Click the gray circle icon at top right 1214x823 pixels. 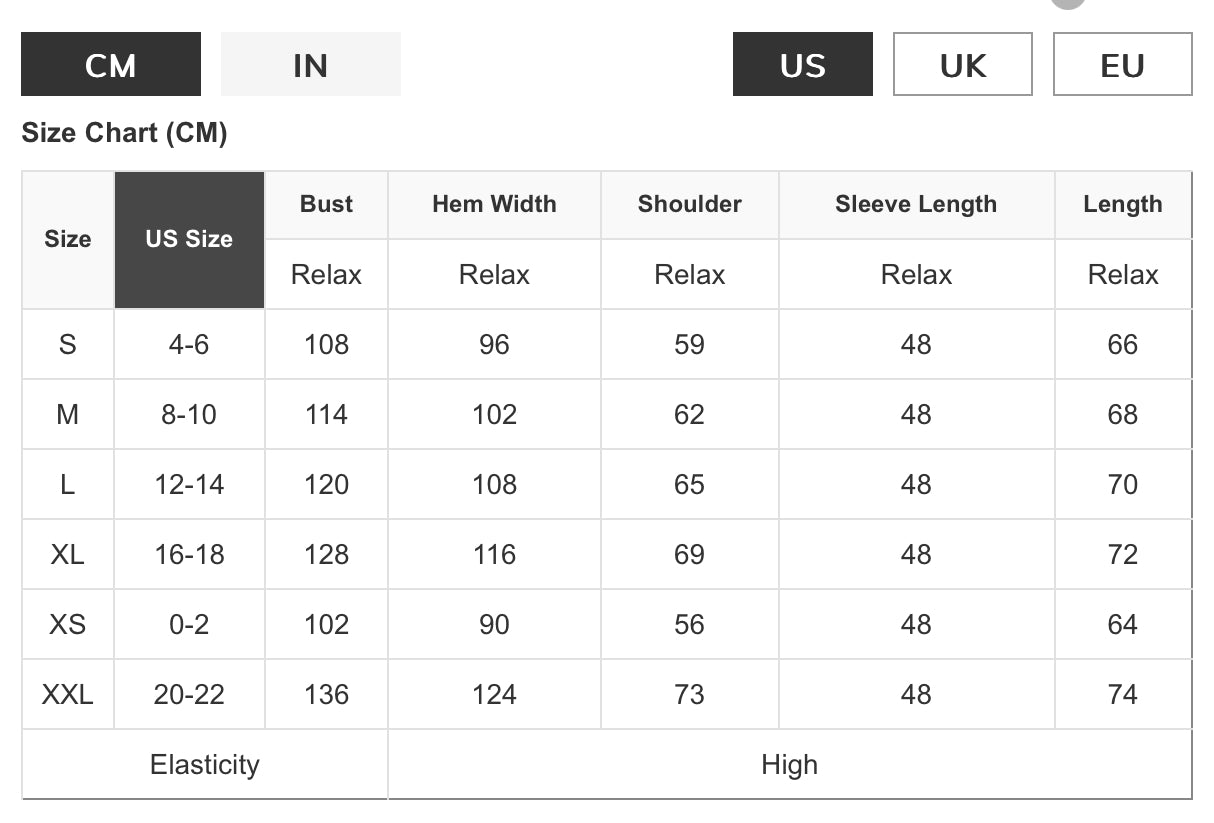(1068, 3)
